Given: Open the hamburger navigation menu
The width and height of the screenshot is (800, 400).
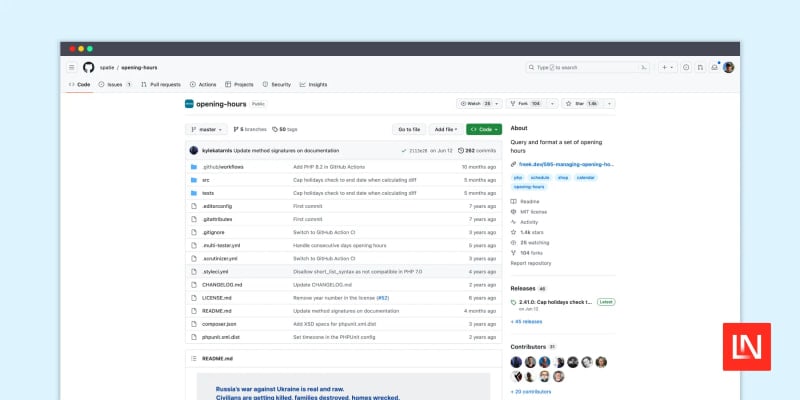Looking at the screenshot, I should [71, 67].
